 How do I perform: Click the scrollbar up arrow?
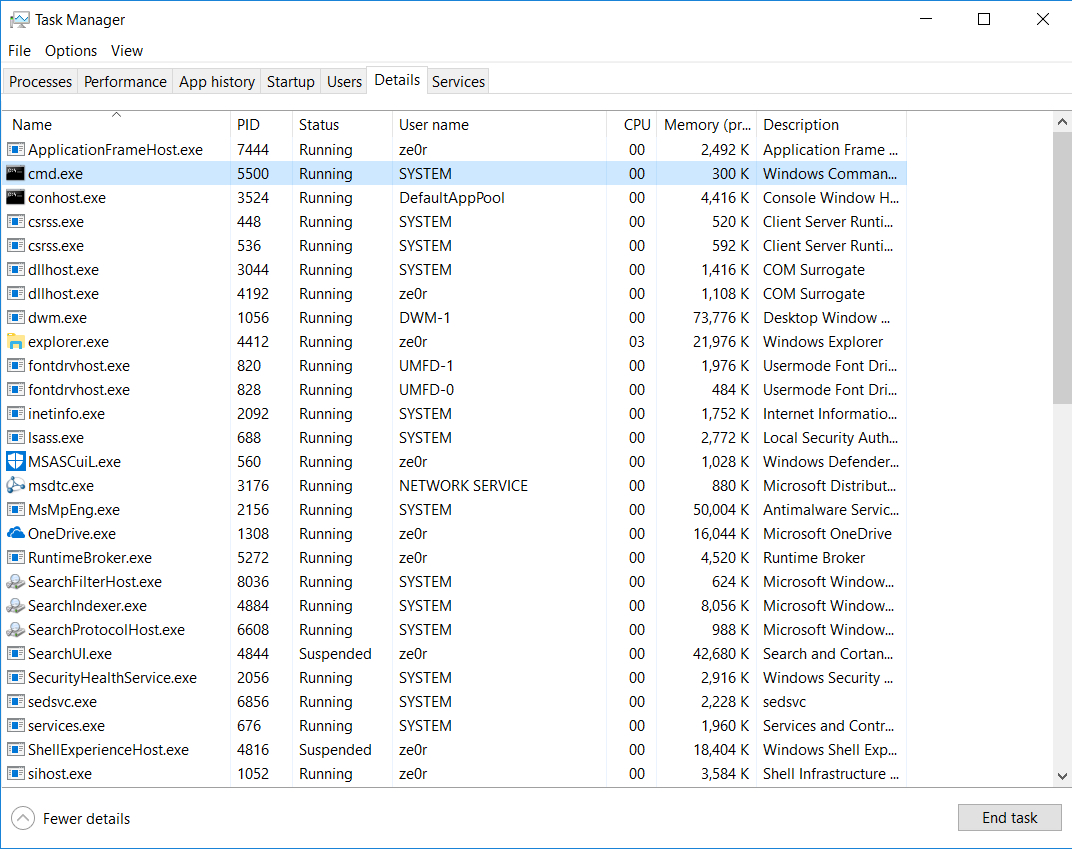pyautogui.click(x=1062, y=122)
